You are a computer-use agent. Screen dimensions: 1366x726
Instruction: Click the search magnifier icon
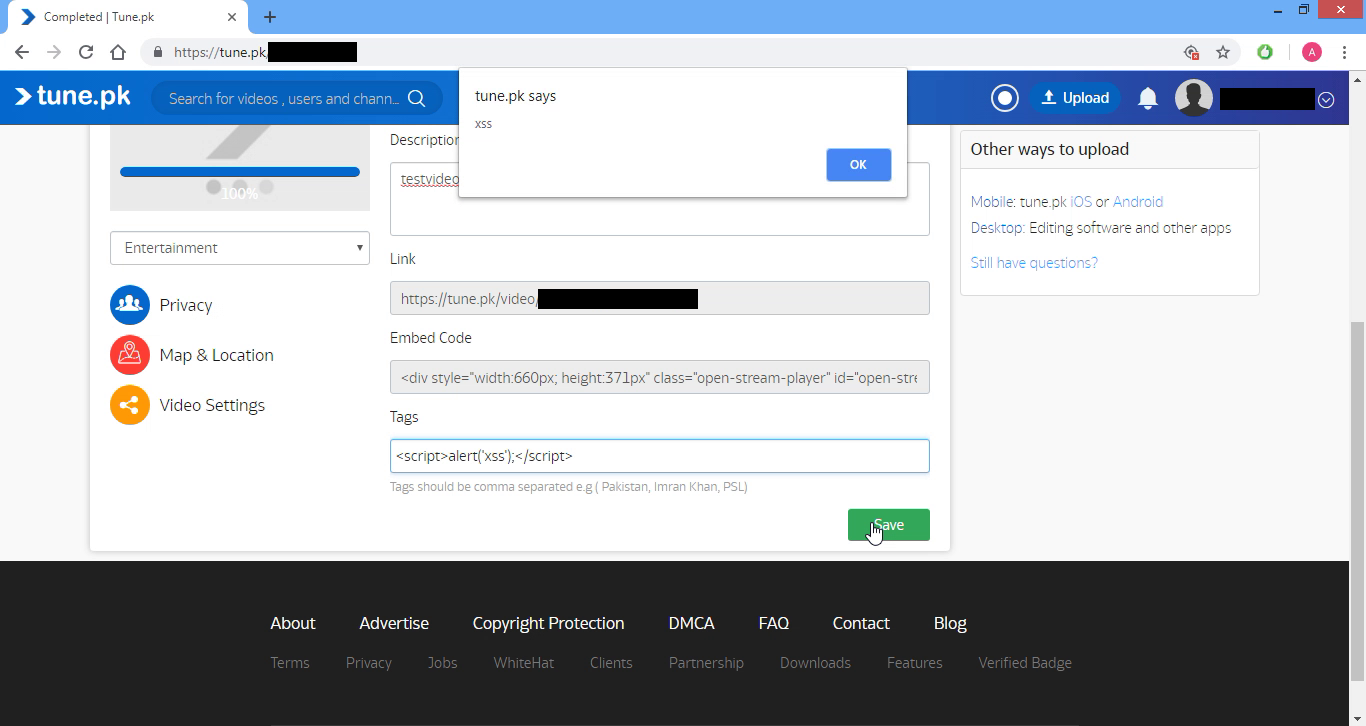(417, 98)
